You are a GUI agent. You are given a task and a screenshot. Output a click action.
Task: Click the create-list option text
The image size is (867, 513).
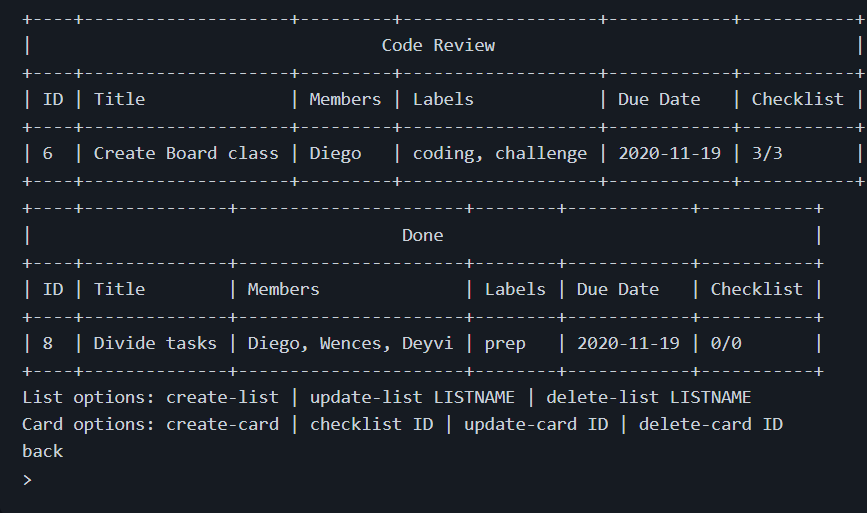[222, 397]
